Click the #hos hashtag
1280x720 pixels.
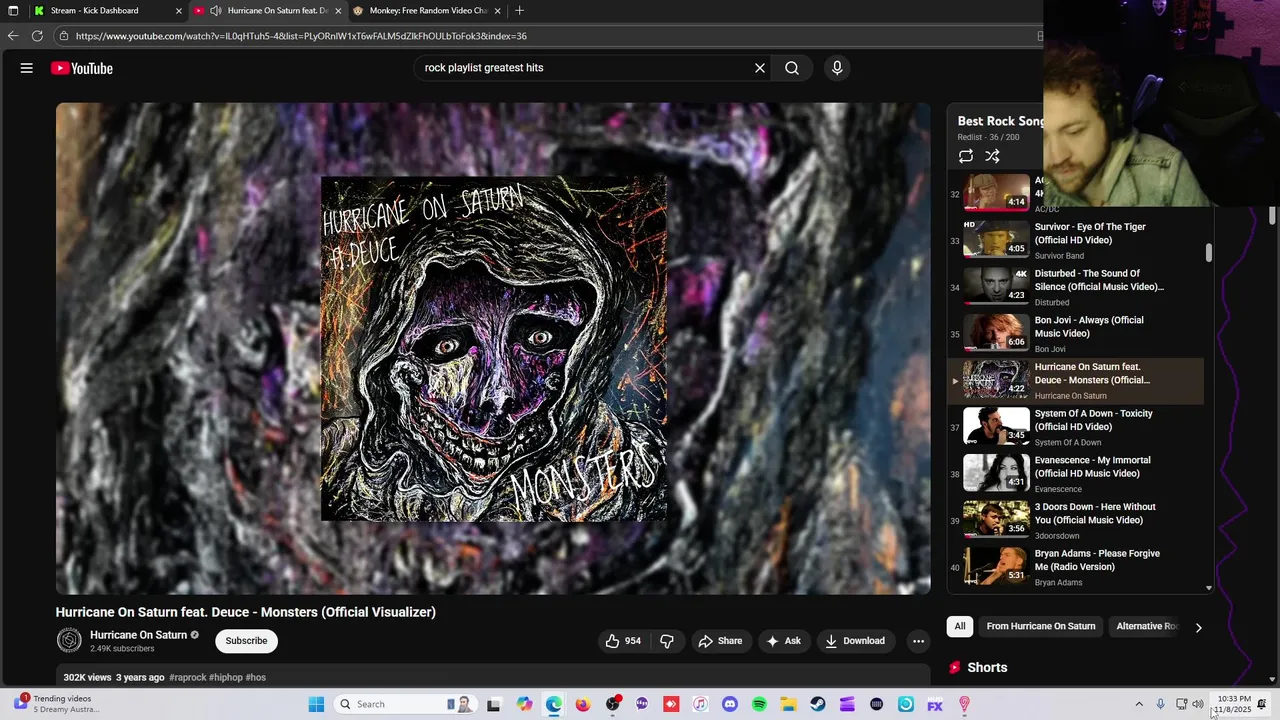(x=255, y=677)
